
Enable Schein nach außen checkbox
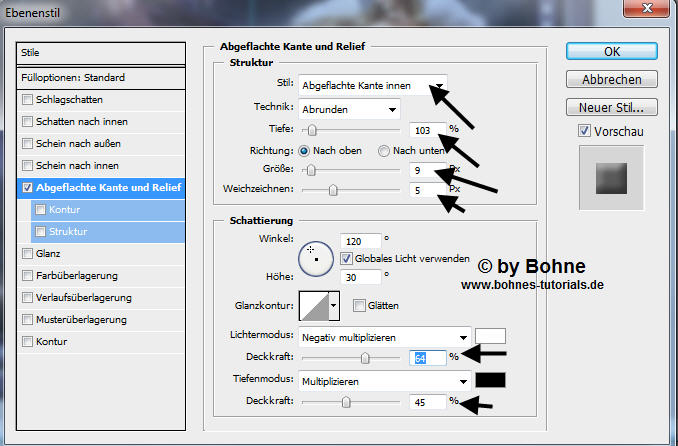click(x=27, y=143)
